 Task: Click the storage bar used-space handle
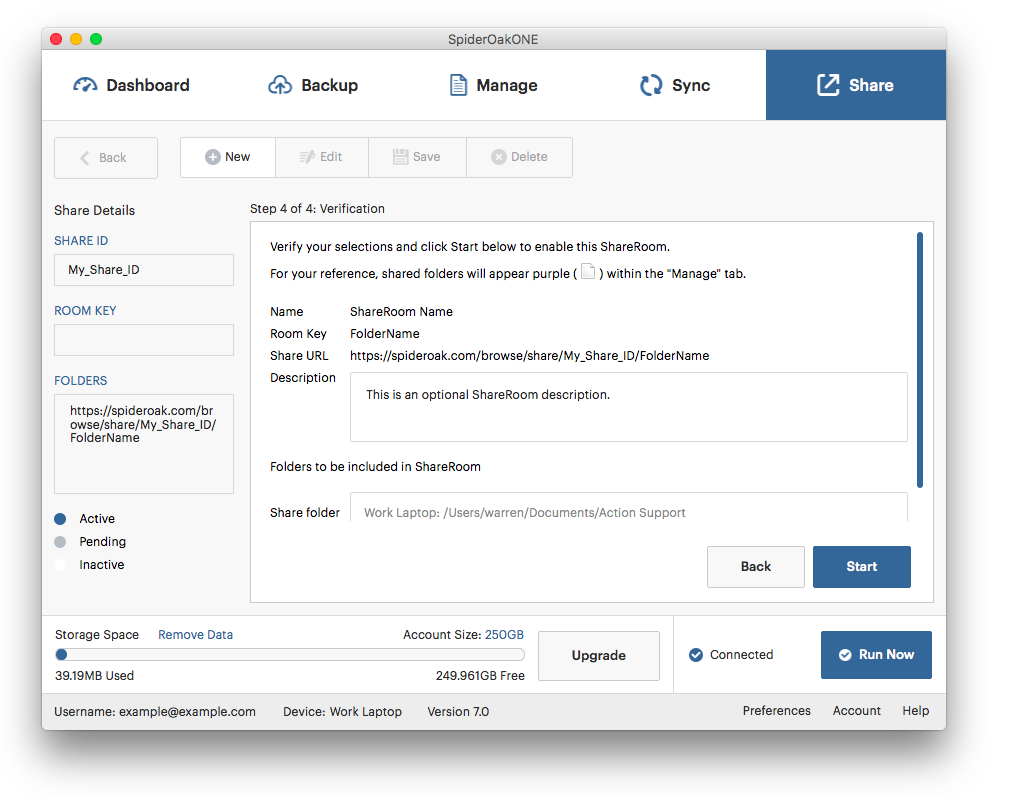point(61,655)
